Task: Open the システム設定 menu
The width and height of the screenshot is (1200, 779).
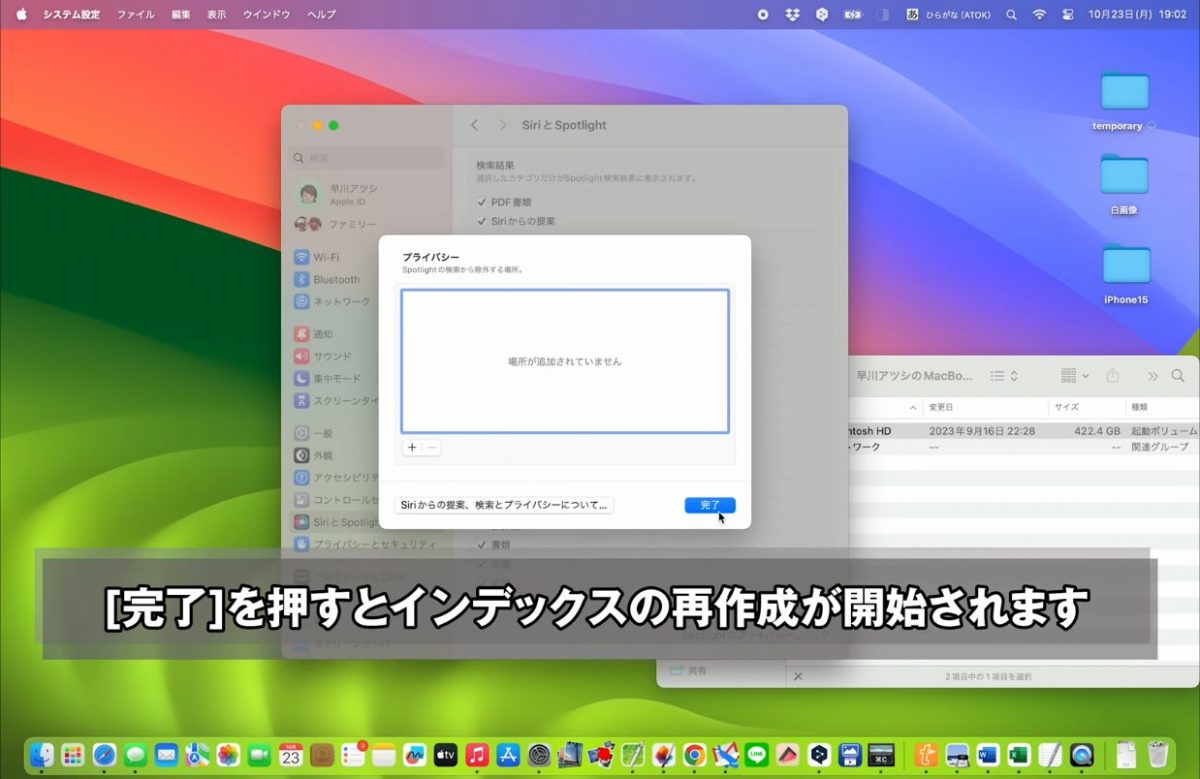Action: tap(69, 15)
